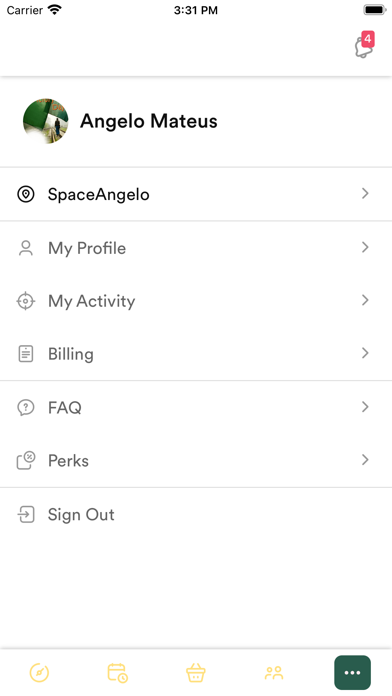Expand the Perks row chevron

365,460
